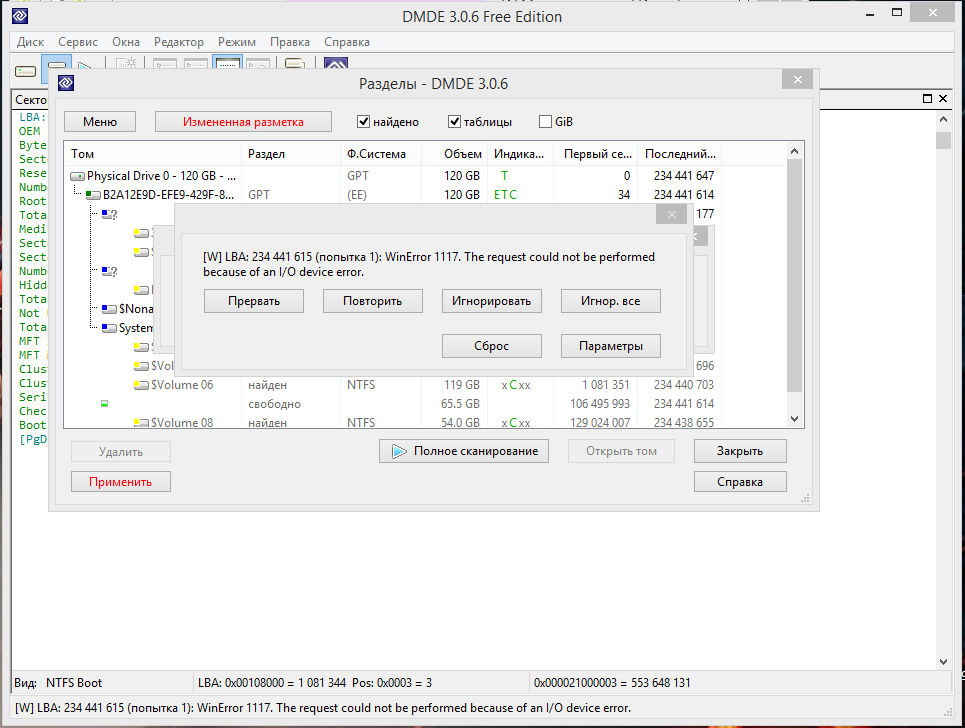Screen dimensions: 965x728
Task: Open the Диск menu
Action: pos(30,42)
